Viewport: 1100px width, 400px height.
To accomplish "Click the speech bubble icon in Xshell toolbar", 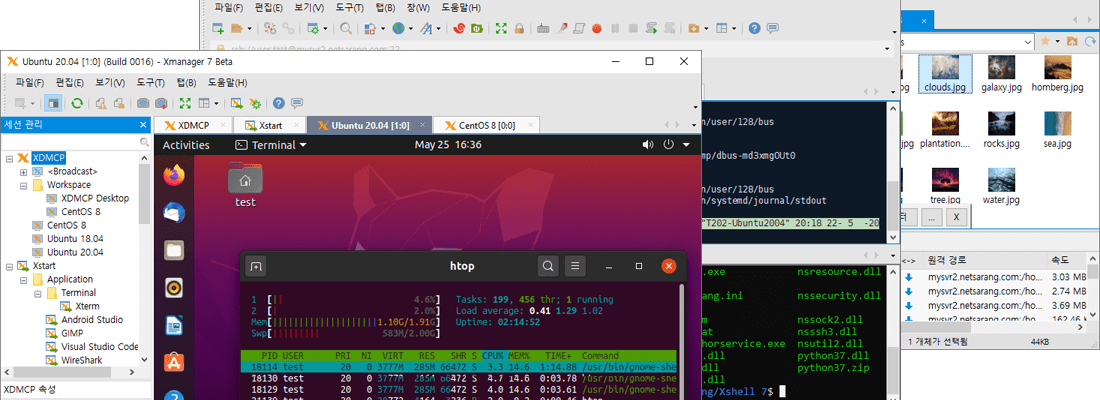I will click(772, 29).
